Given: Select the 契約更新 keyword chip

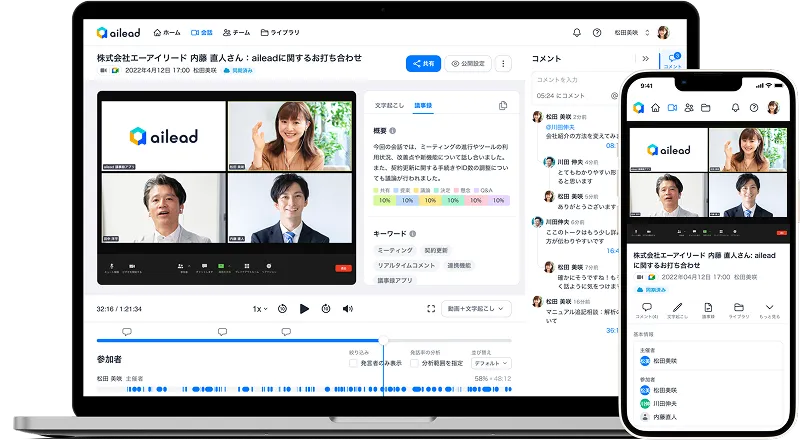Looking at the screenshot, I should pyautogui.click(x=436, y=250).
